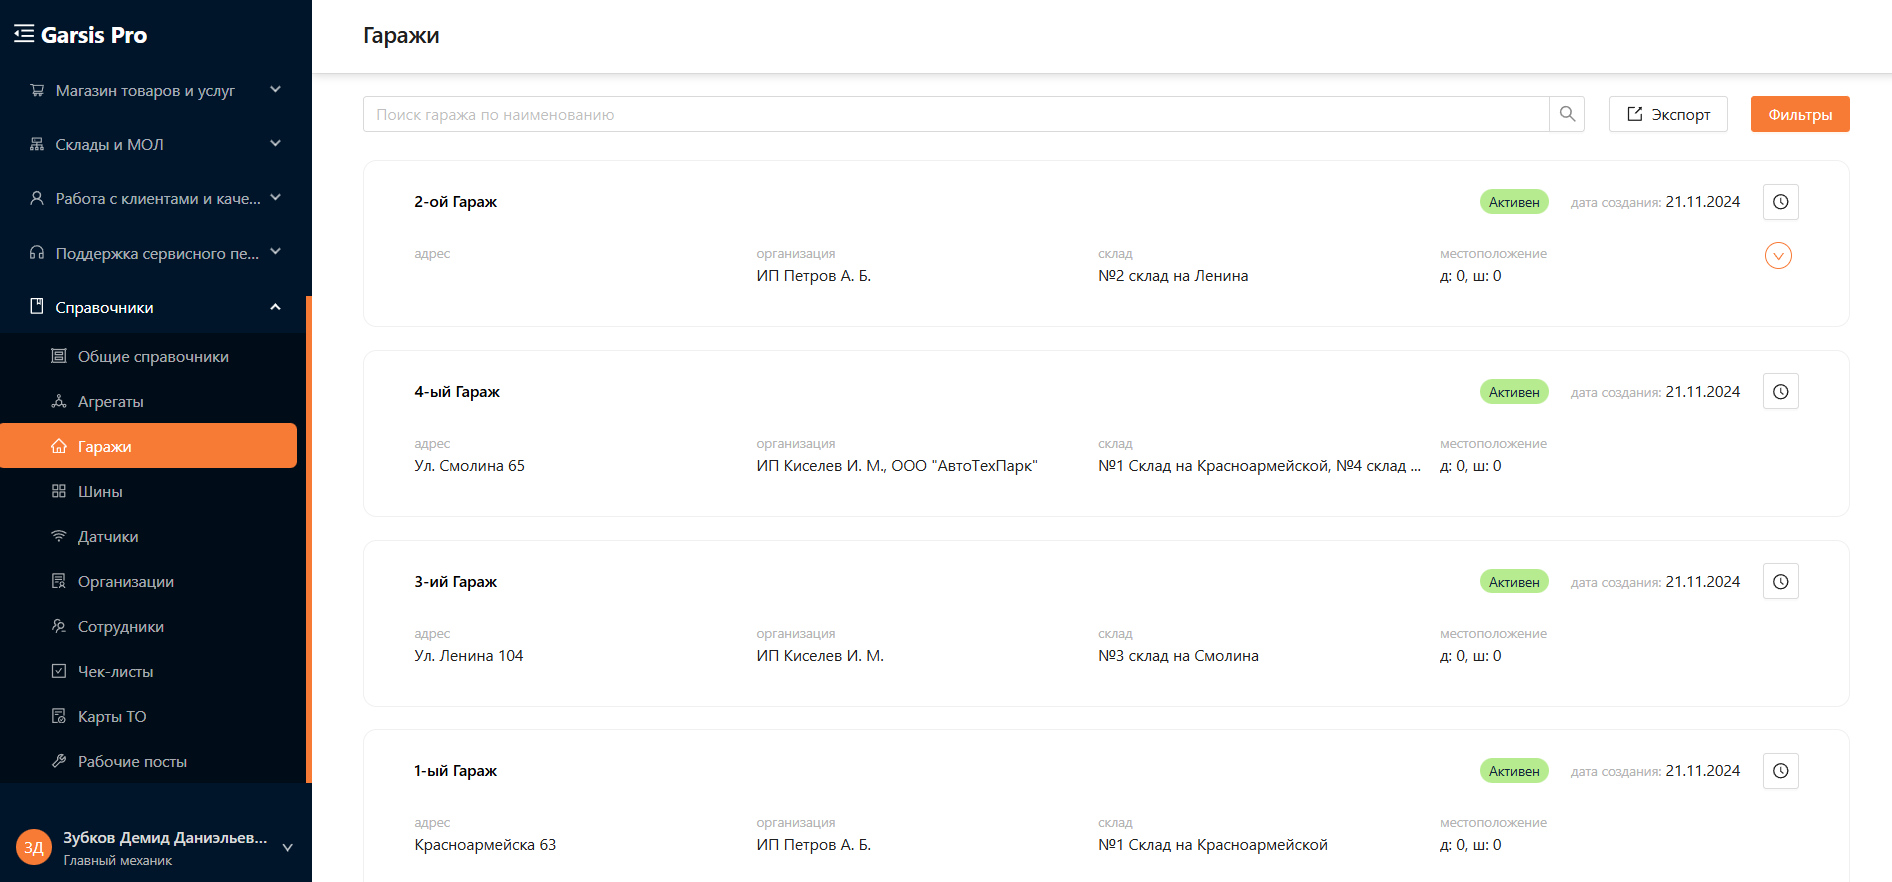
Task: Click the shopping cart icon for Магазин
Action: pyautogui.click(x=37, y=90)
